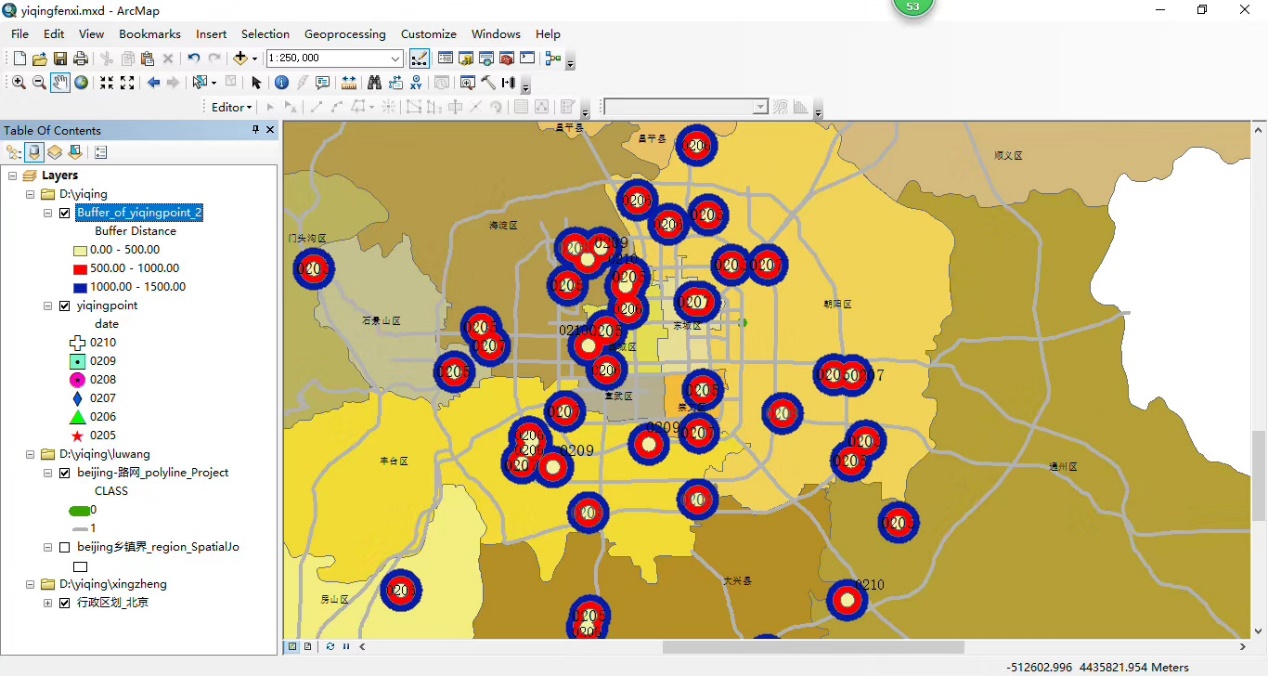
Task: Toggle visibility of yiqingpoint layer
Action: [x=65, y=306]
